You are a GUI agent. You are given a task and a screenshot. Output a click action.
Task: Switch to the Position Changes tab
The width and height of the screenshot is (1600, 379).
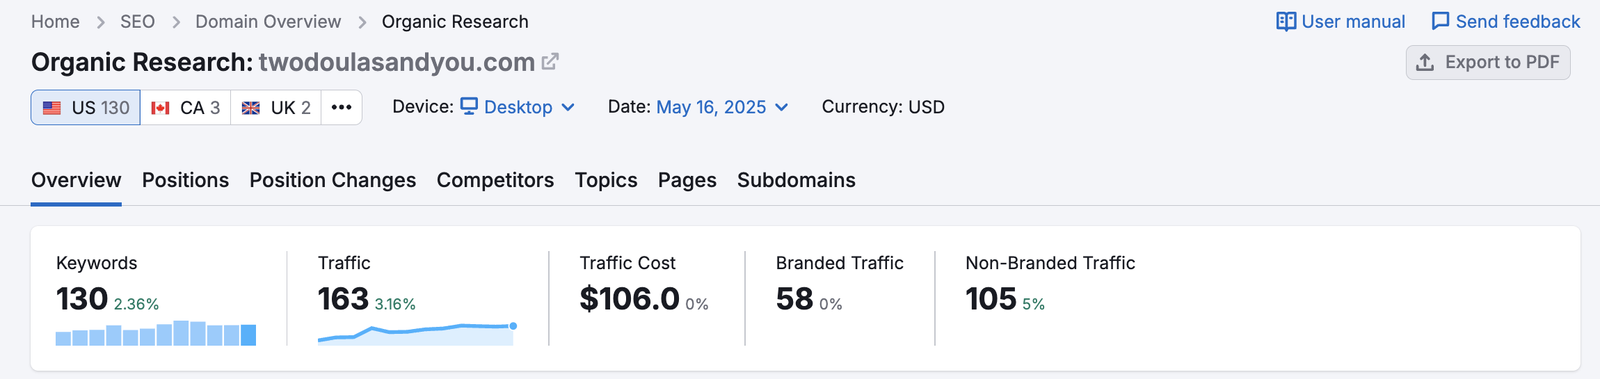(333, 180)
